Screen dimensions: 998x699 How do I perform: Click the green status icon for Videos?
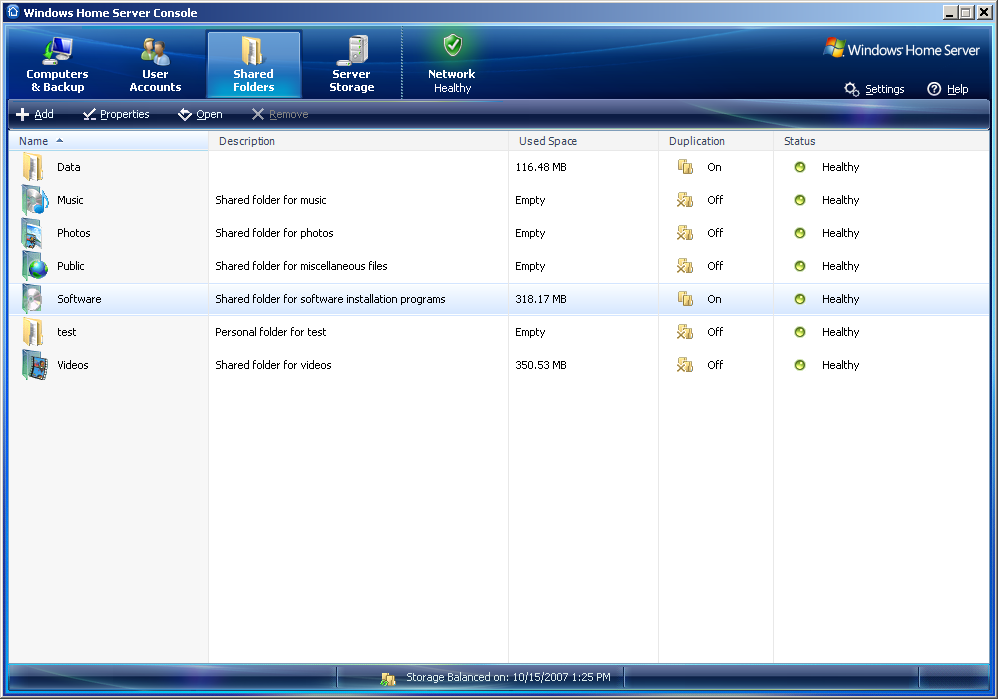(800, 365)
